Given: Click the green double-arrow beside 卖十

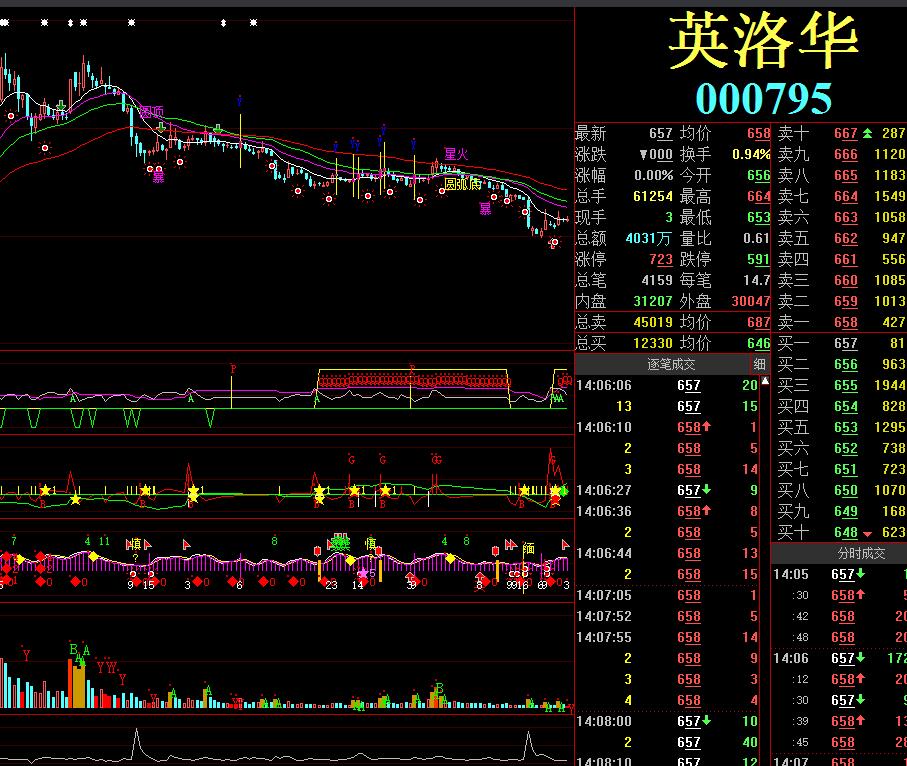Looking at the screenshot, I should pyautogui.click(x=867, y=134).
